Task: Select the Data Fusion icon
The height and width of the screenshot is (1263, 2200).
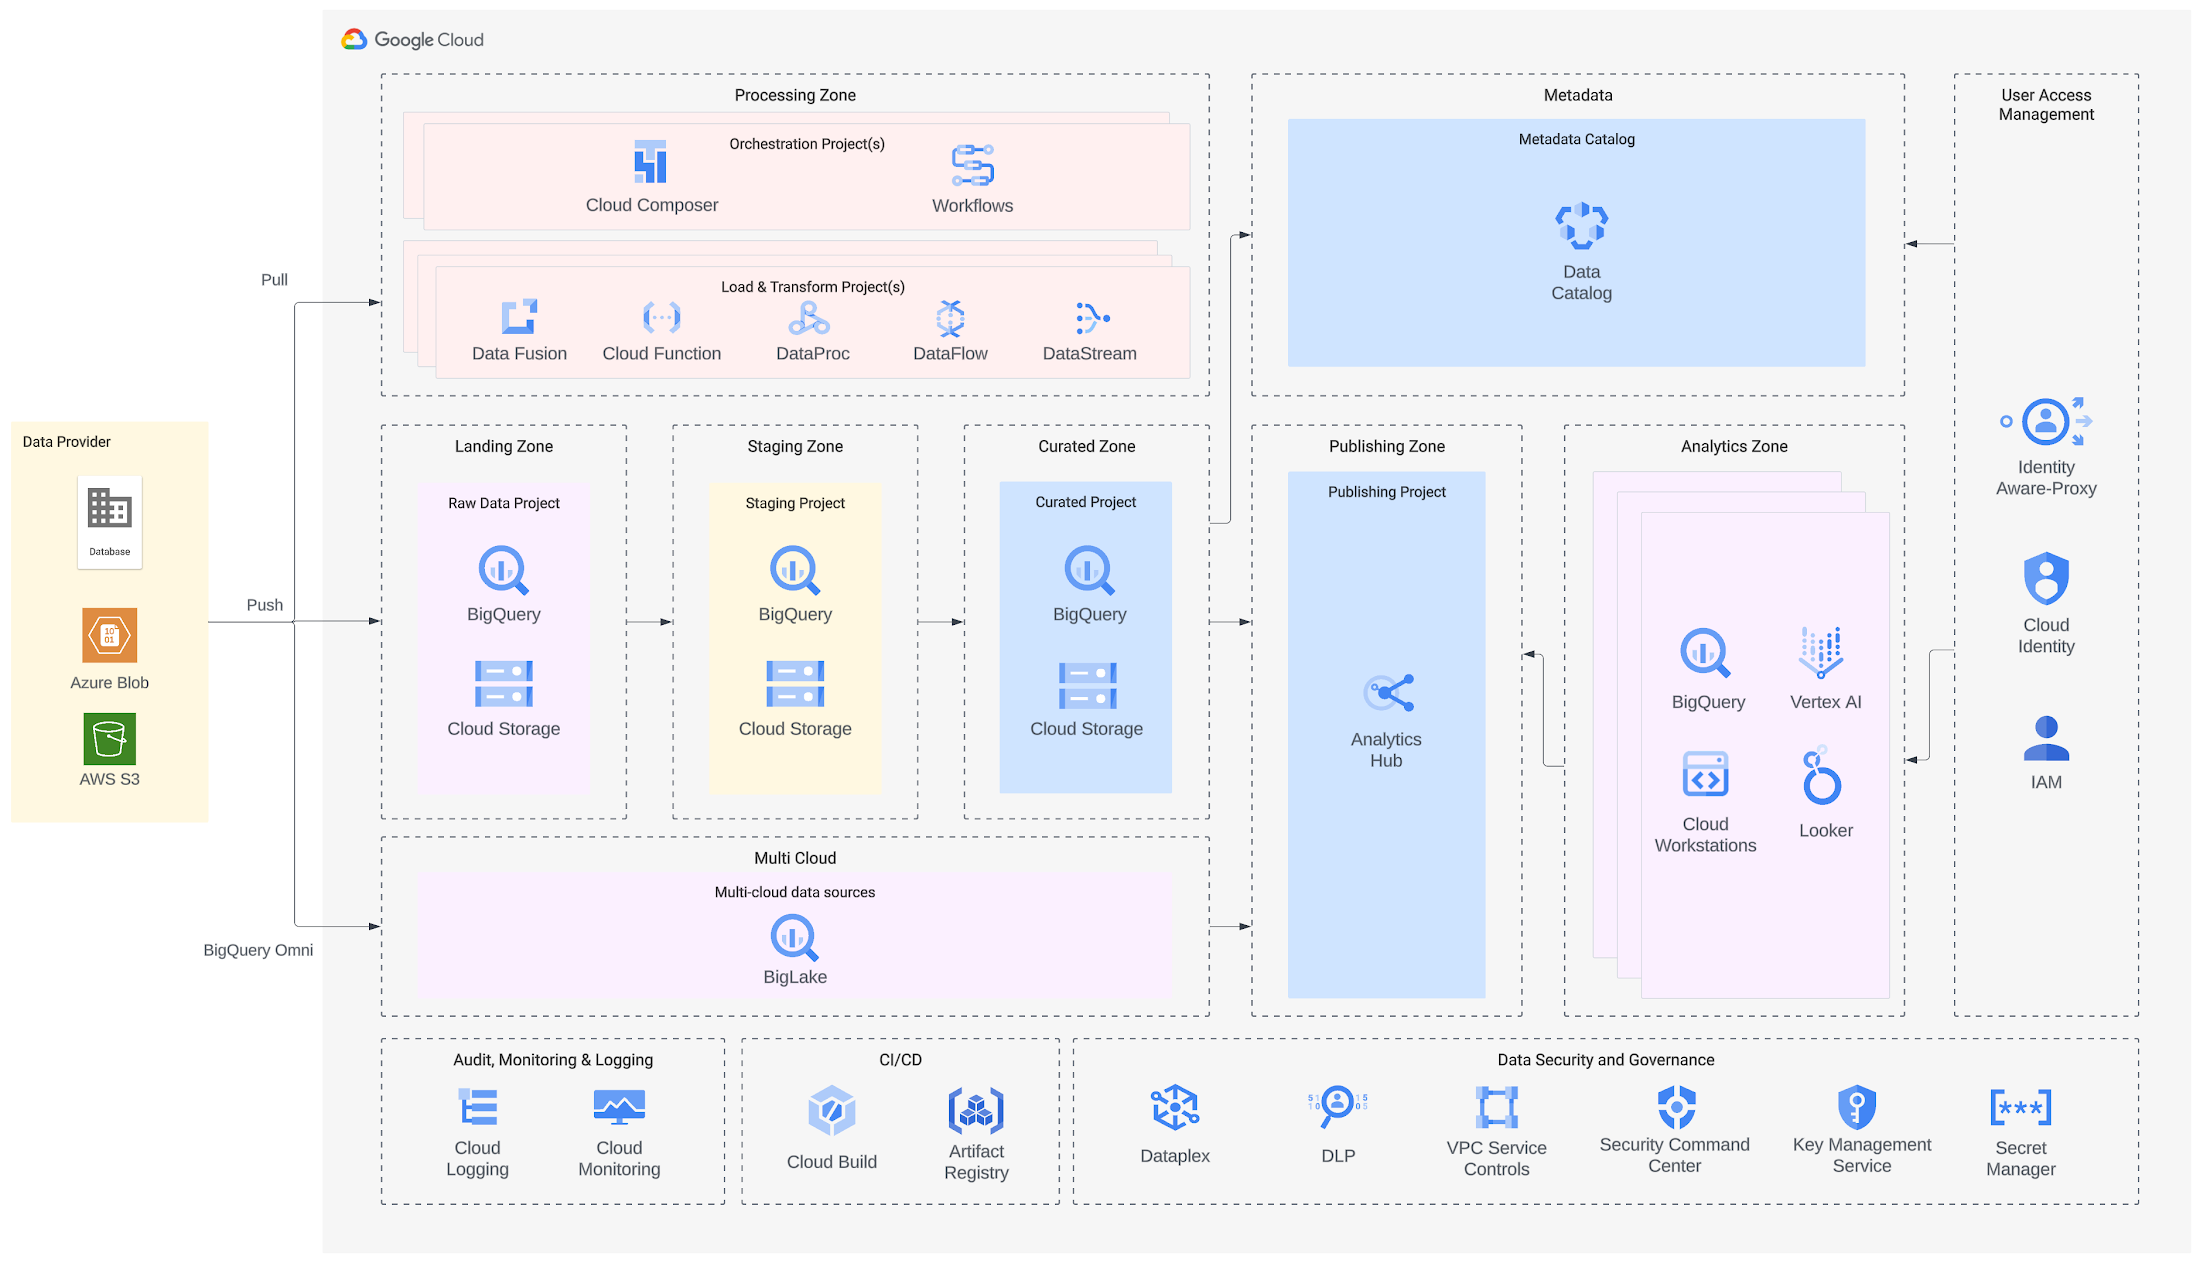Action: point(519,317)
